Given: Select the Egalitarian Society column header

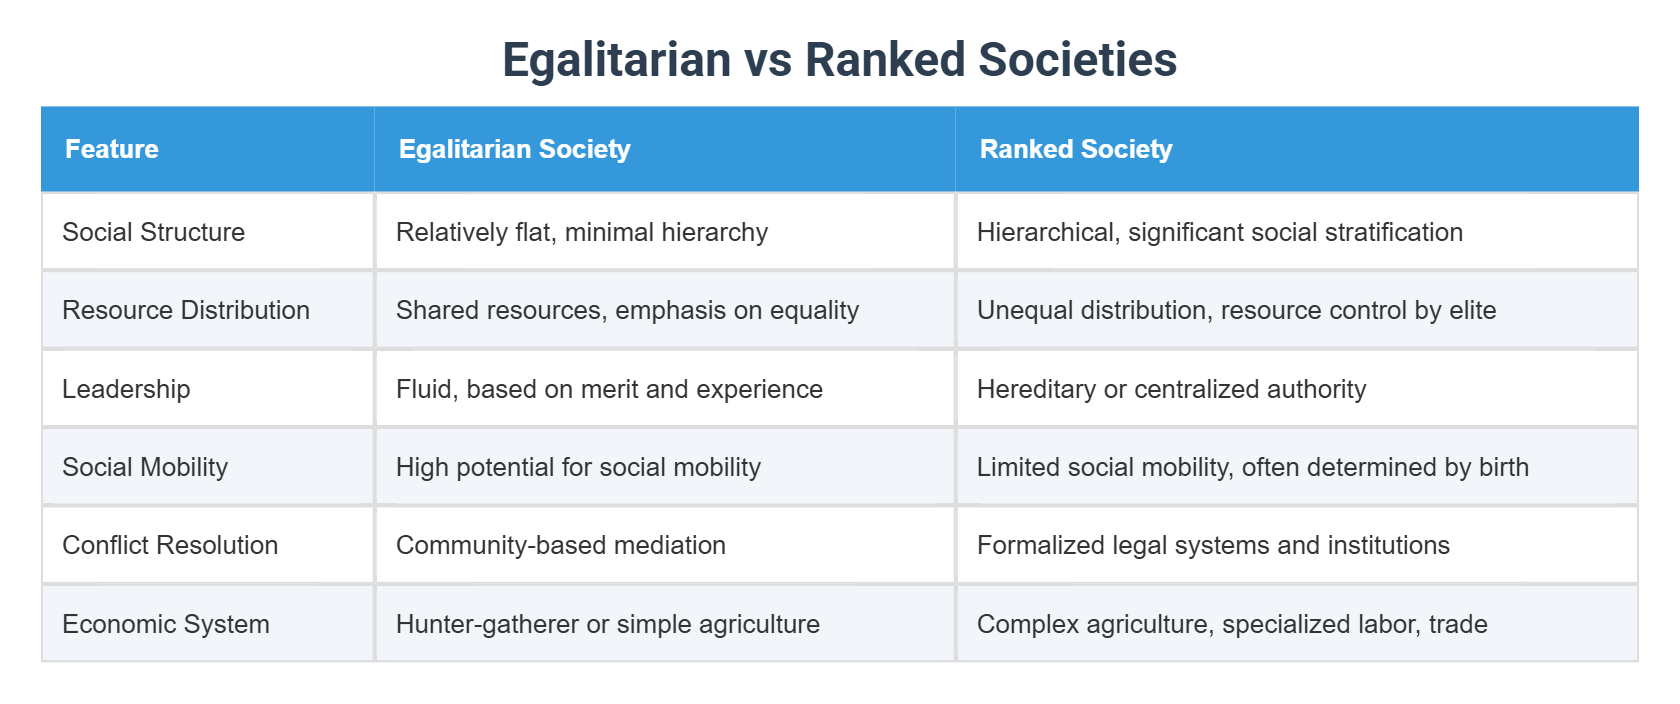Looking at the screenshot, I should pyautogui.click(x=515, y=149).
